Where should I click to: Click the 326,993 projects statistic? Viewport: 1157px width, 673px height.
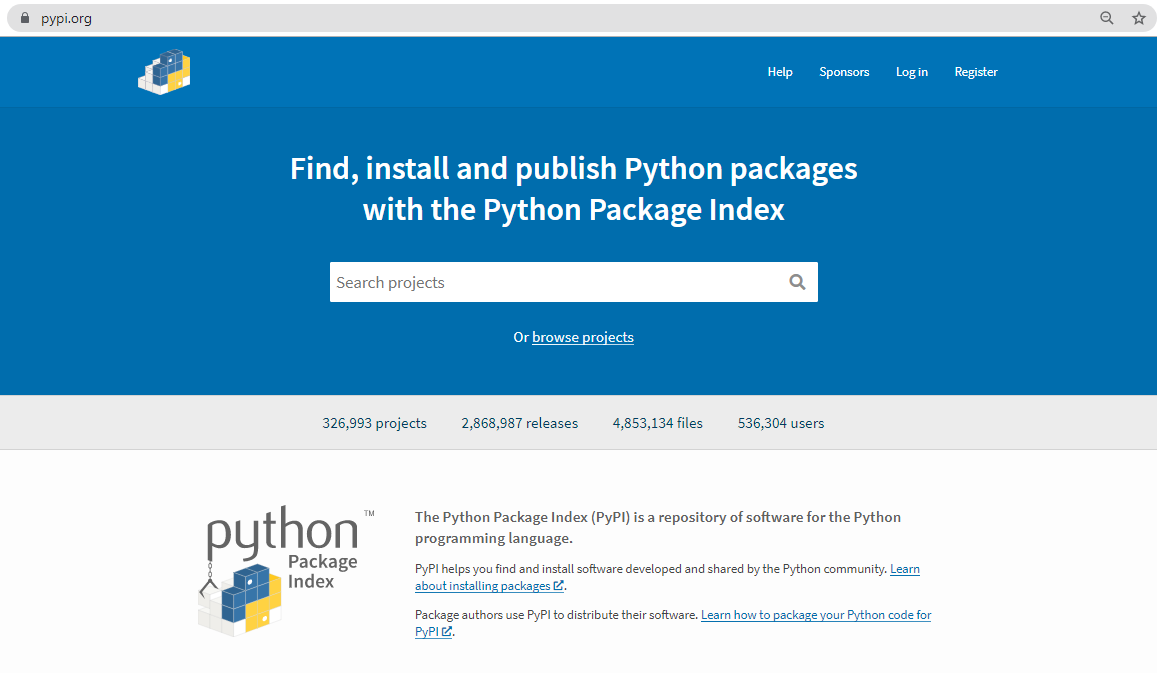click(374, 423)
